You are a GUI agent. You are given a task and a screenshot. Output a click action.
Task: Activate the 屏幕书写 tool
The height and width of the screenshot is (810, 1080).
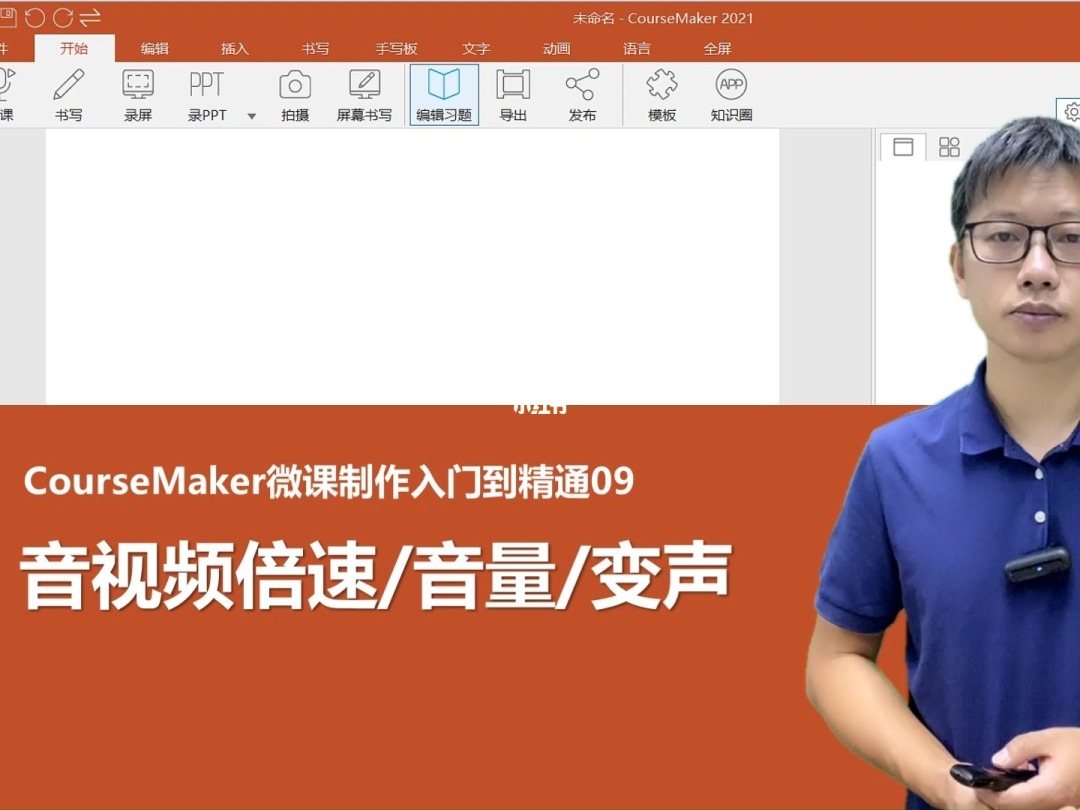tap(364, 95)
